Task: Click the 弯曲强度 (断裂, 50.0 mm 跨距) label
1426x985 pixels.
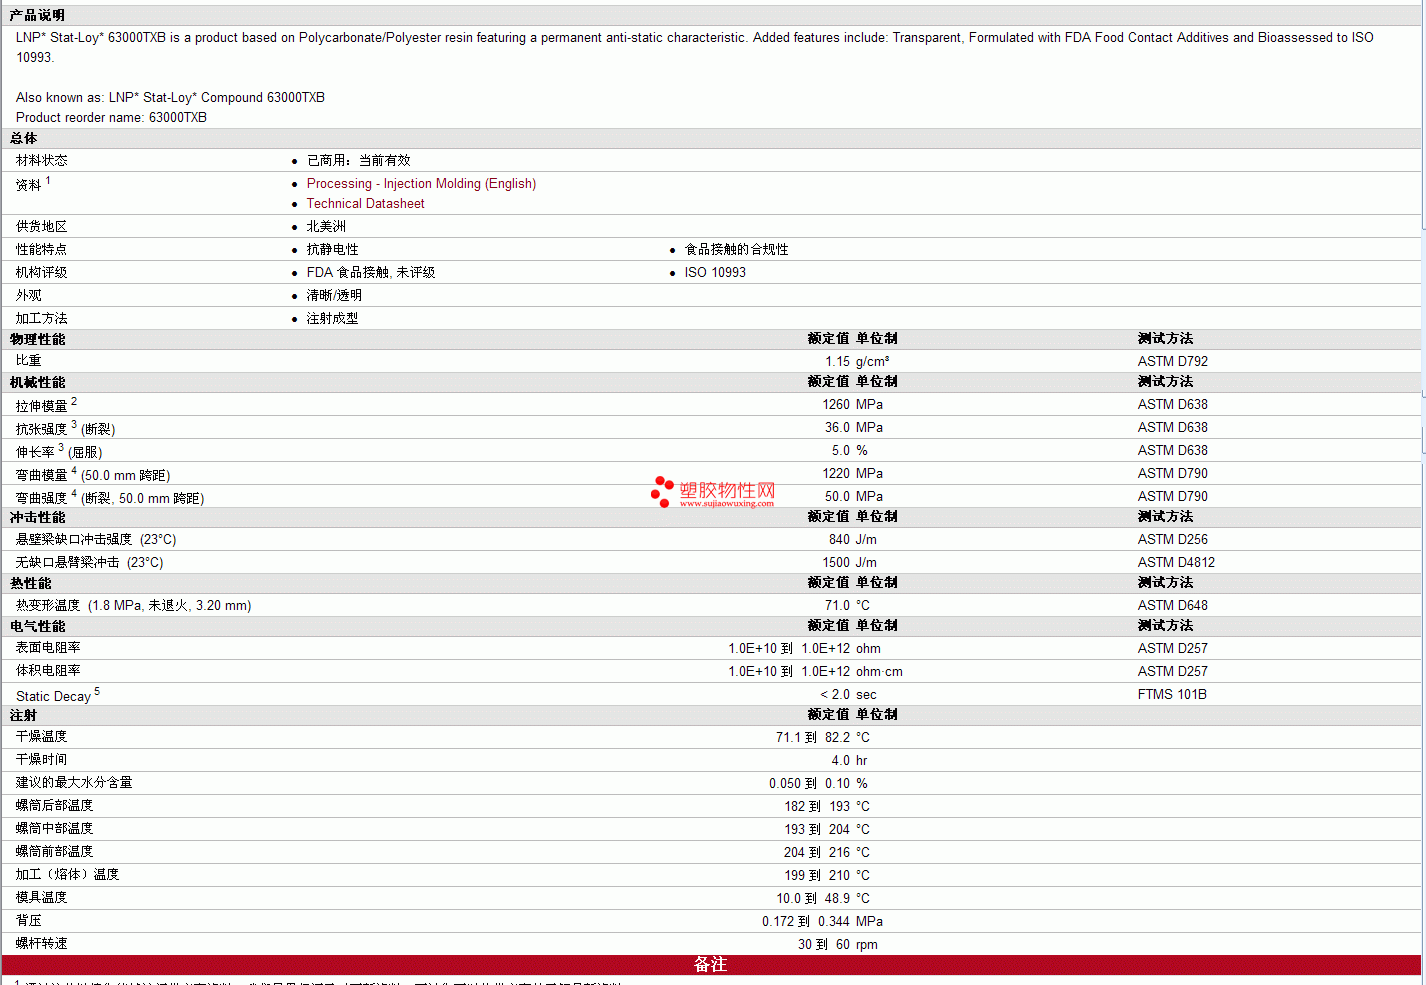Action: click(x=110, y=497)
